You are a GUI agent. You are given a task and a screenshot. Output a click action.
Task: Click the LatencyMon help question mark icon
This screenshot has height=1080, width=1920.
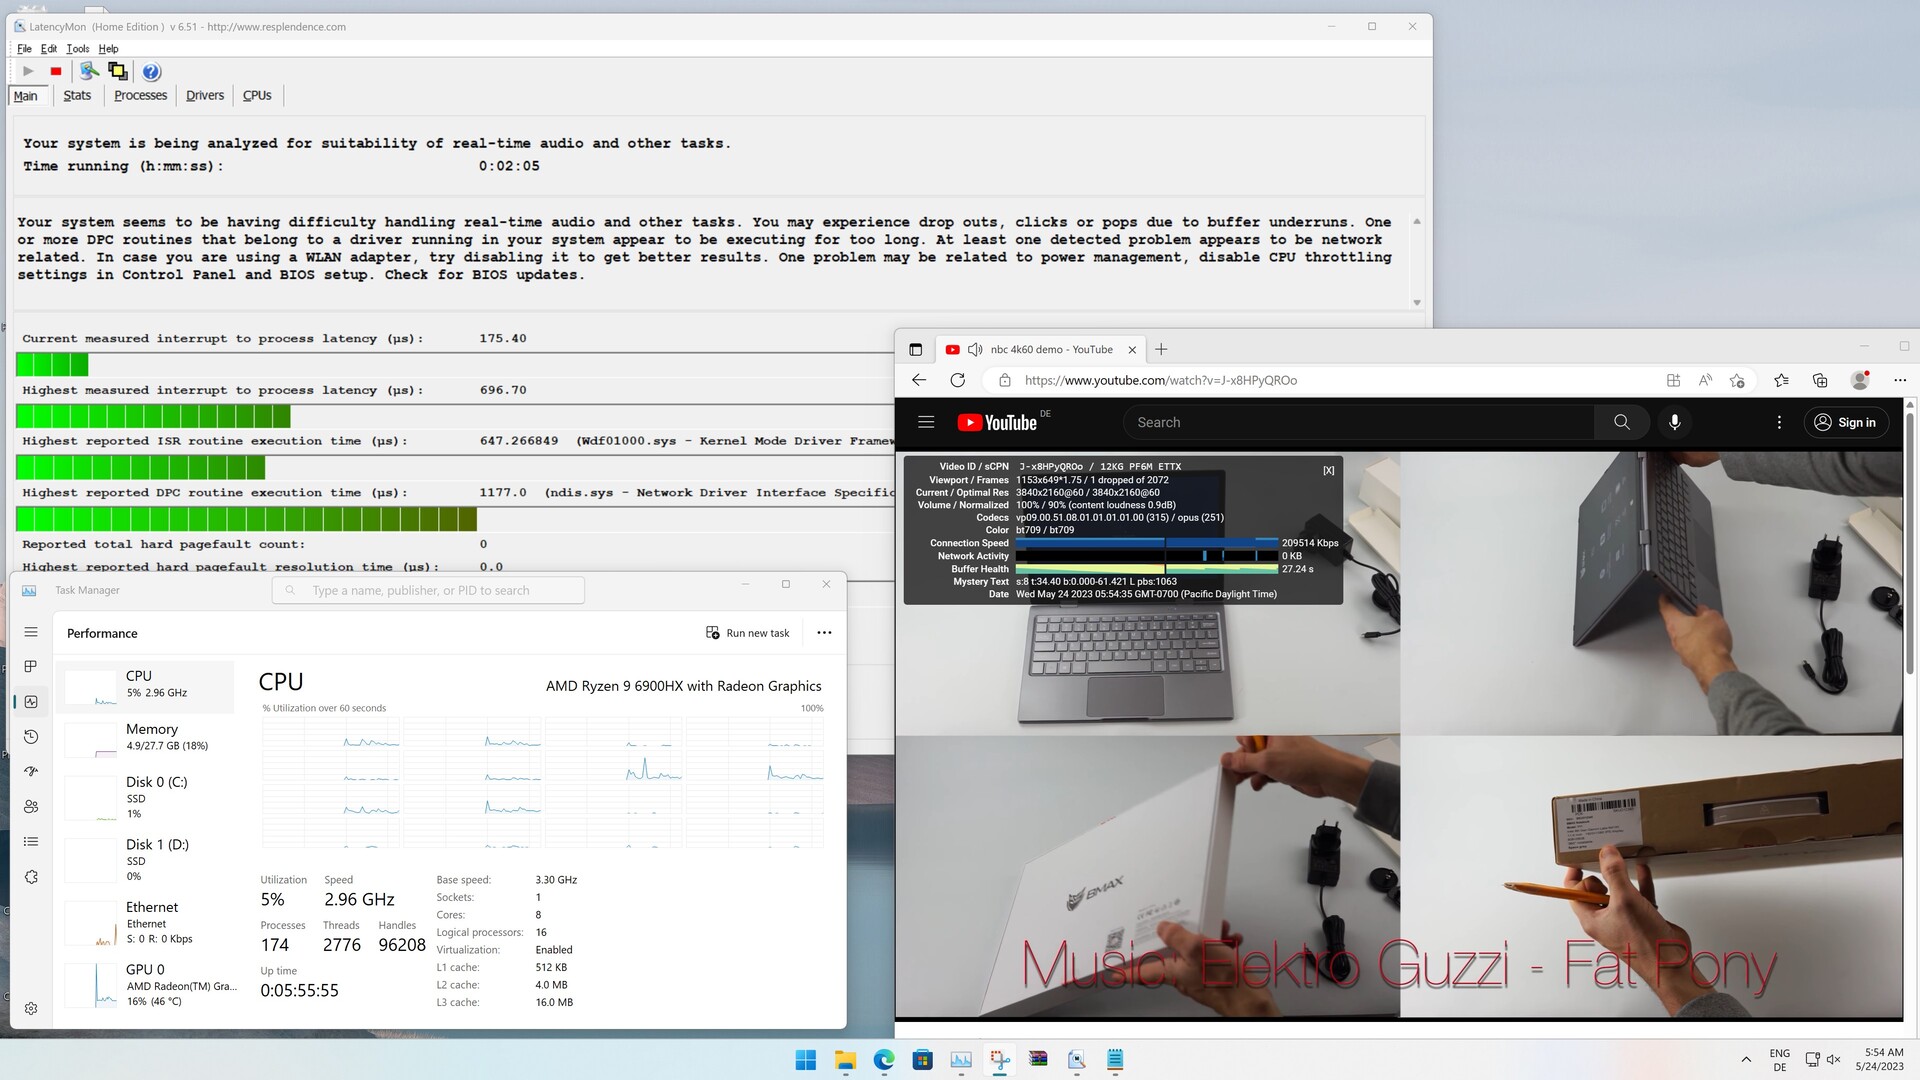tap(151, 71)
